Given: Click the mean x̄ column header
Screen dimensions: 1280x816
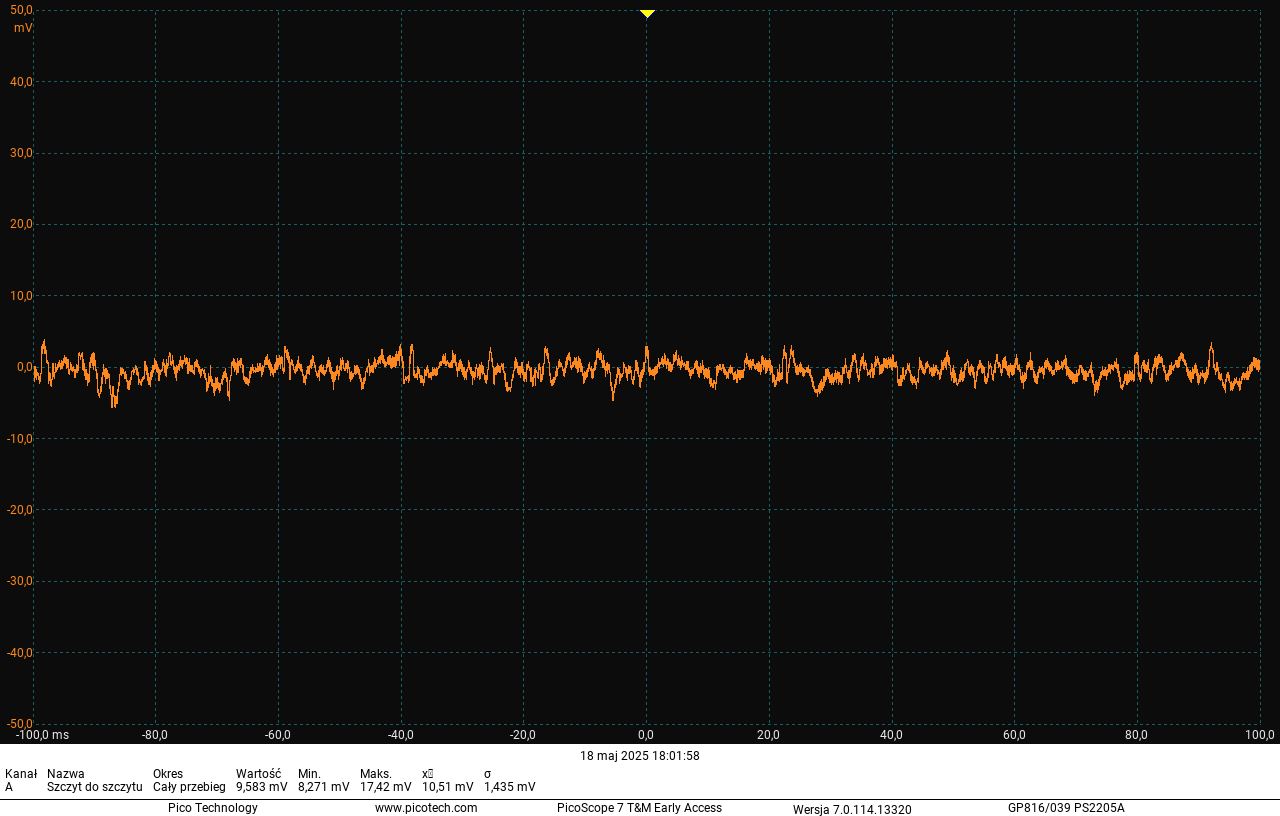Looking at the screenshot, I should tap(427, 774).
